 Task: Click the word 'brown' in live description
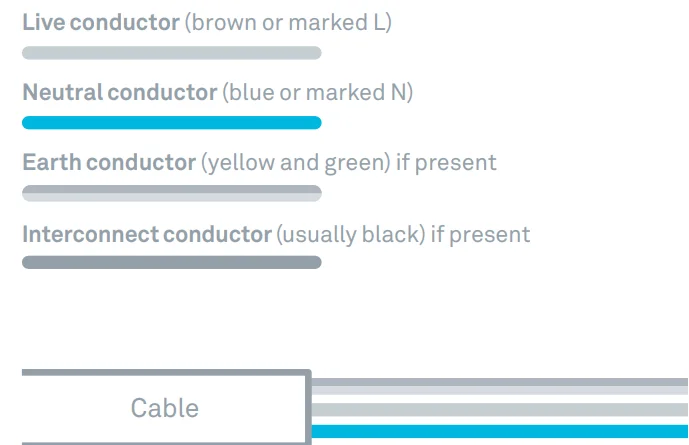[x=224, y=22]
